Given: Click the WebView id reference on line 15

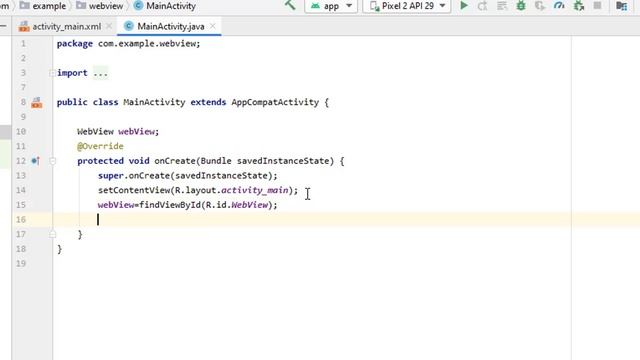Looking at the screenshot, I should pyautogui.click(x=249, y=205).
